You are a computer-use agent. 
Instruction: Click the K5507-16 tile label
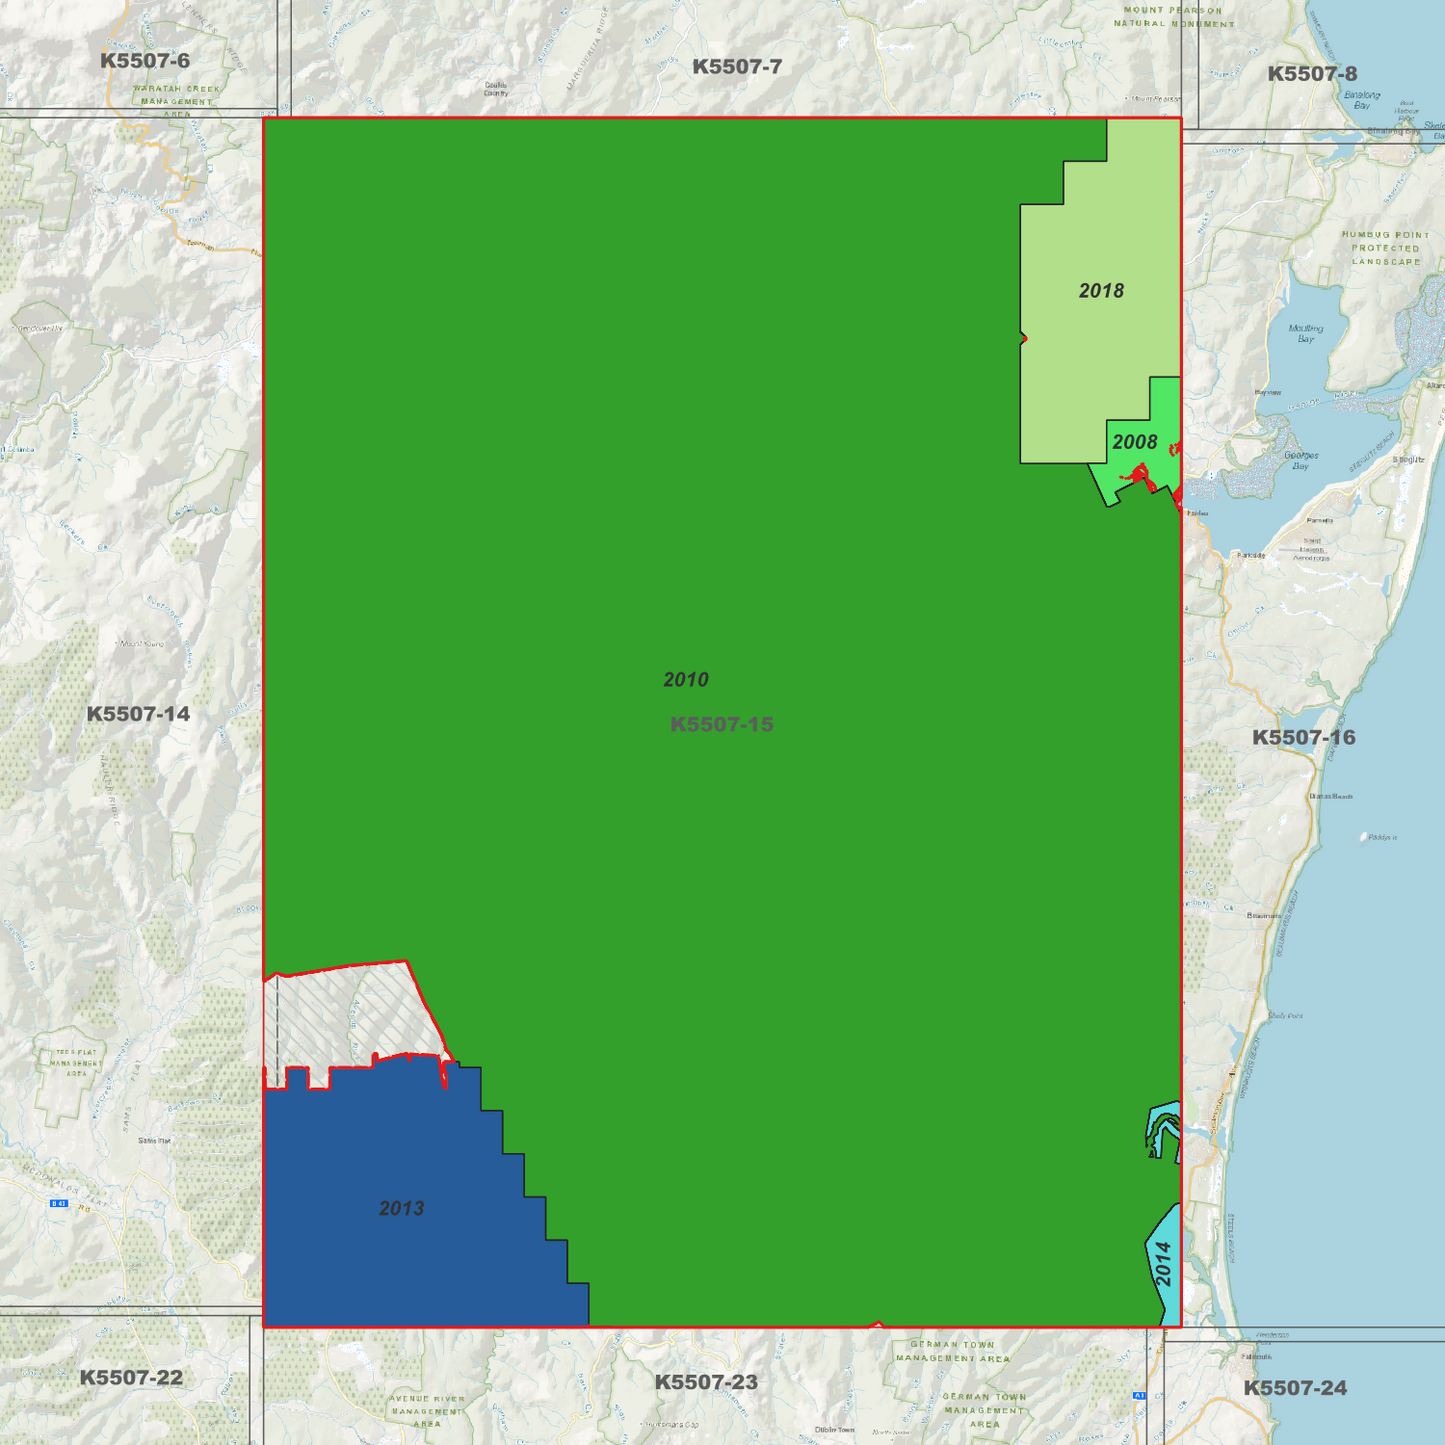[x=1304, y=737]
